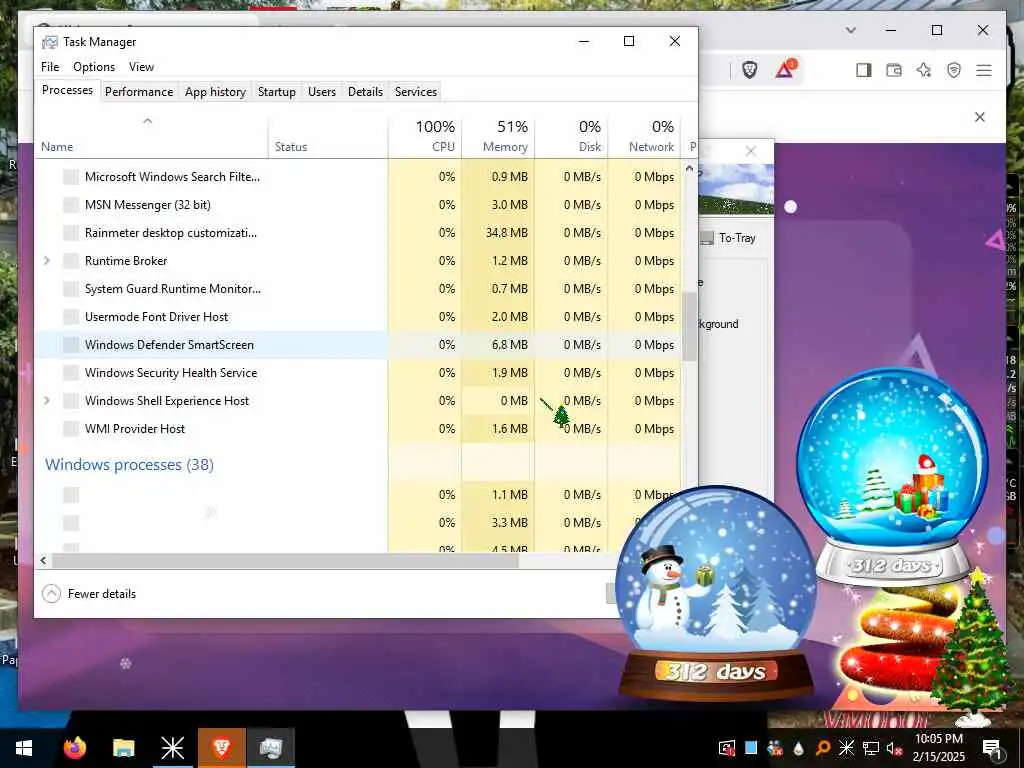Sort by the Disk column header
1024x768 pixels.
pyautogui.click(x=571, y=136)
